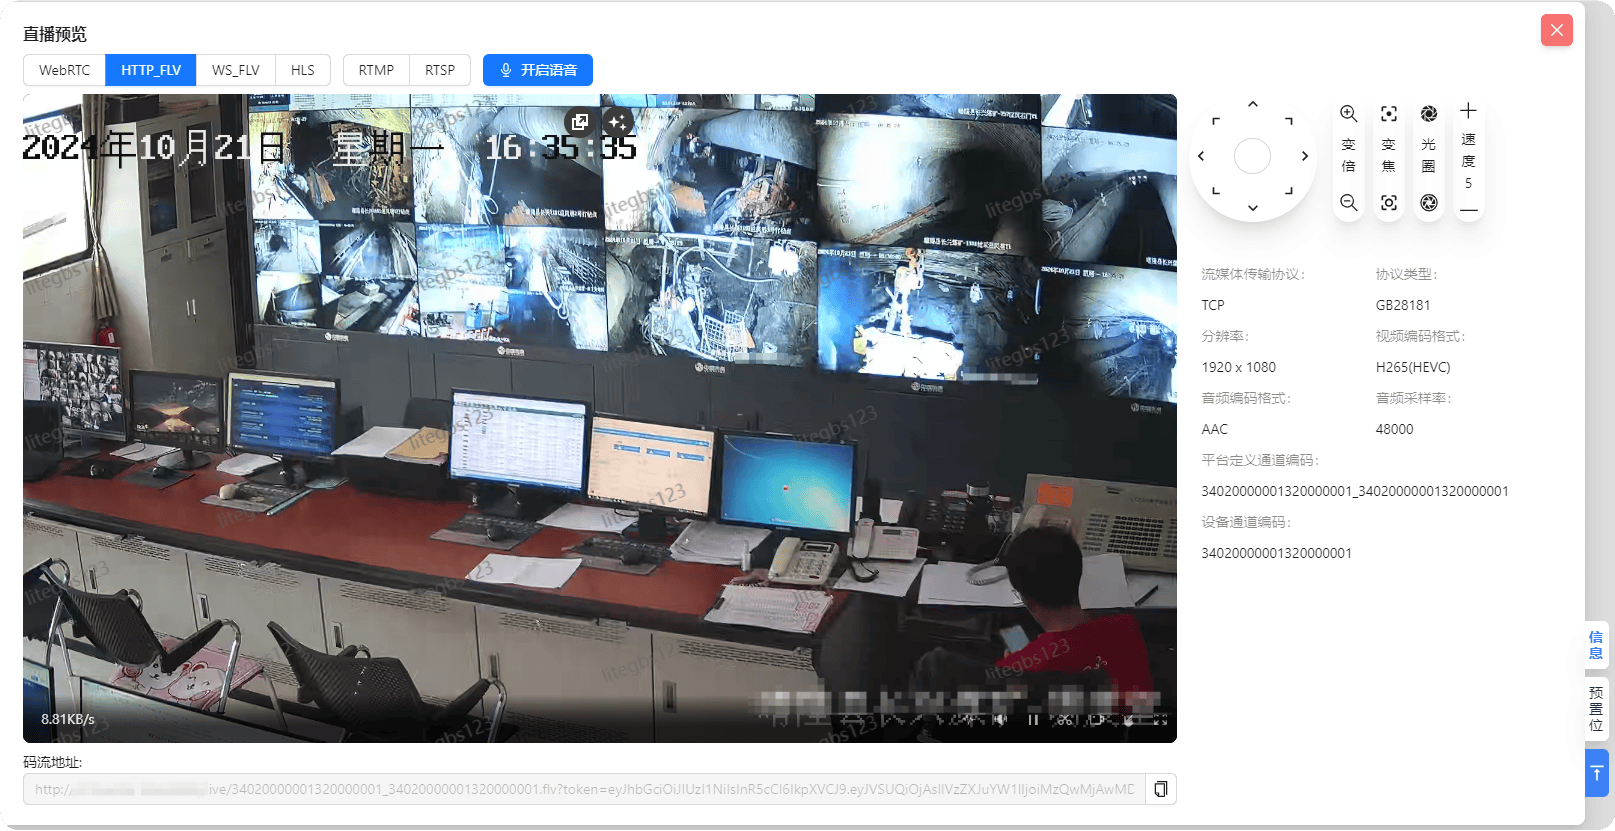This screenshot has width=1615, height=831.
Task: Take a snapshot with scissors icon
Action: coord(1065,719)
